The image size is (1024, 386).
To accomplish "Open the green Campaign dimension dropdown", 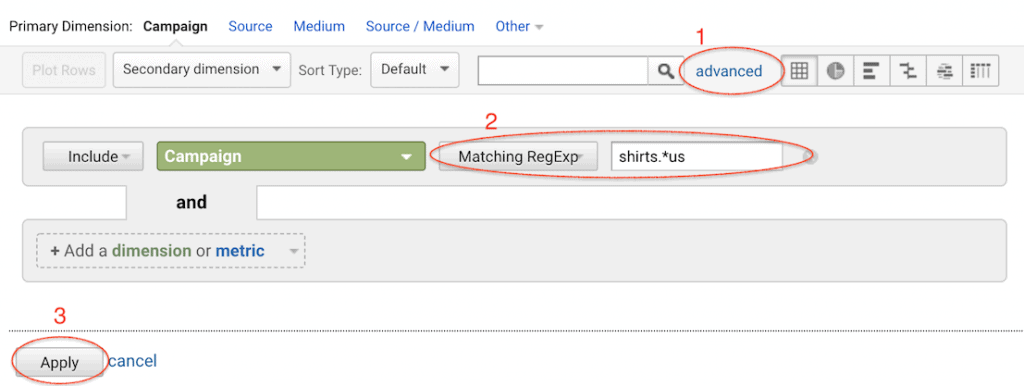I will coord(291,157).
